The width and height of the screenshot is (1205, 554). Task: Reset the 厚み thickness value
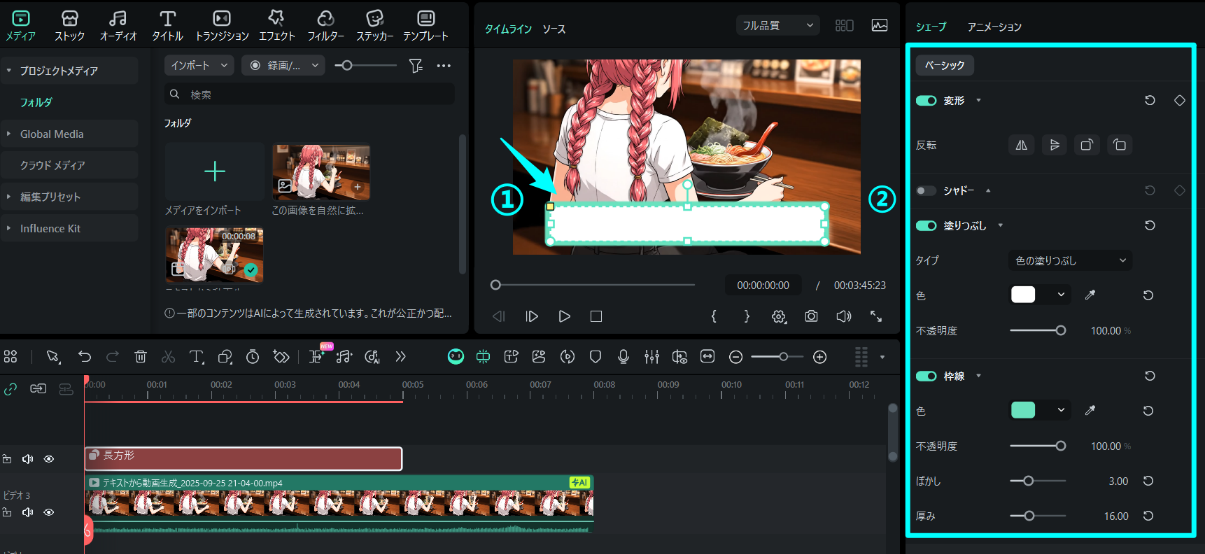click(x=1149, y=516)
